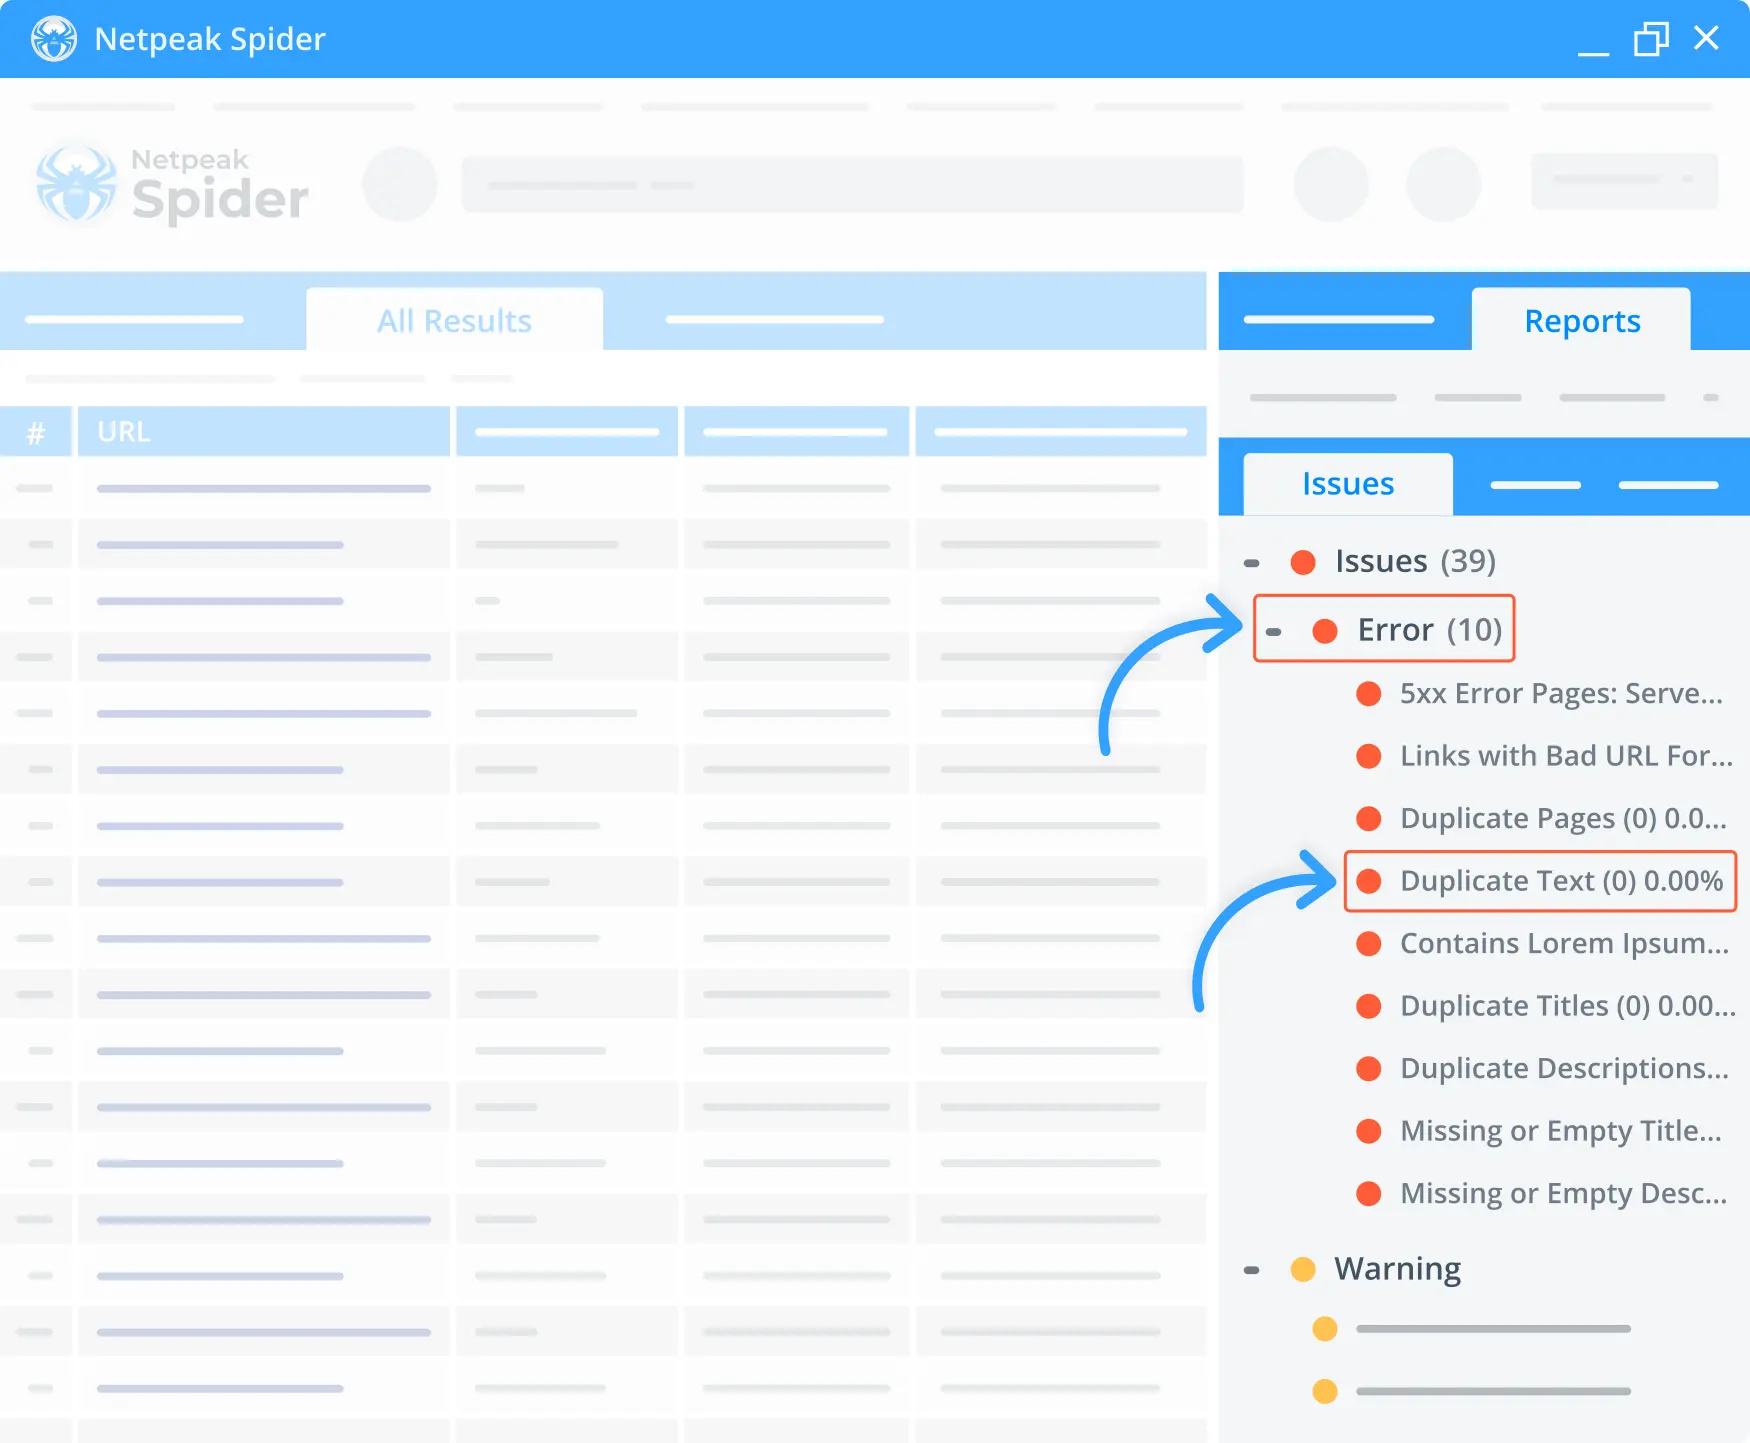The image size is (1750, 1443).
Task: Click the yellow dot beside Warning
Action: (1302, 1269)
